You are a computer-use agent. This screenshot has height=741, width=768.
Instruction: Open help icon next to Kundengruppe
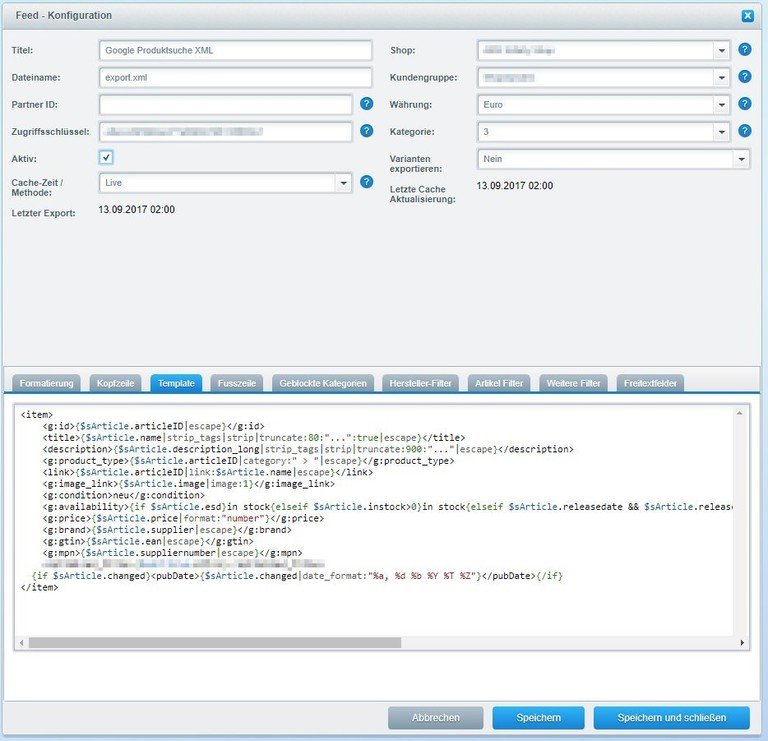click(744, 76)
